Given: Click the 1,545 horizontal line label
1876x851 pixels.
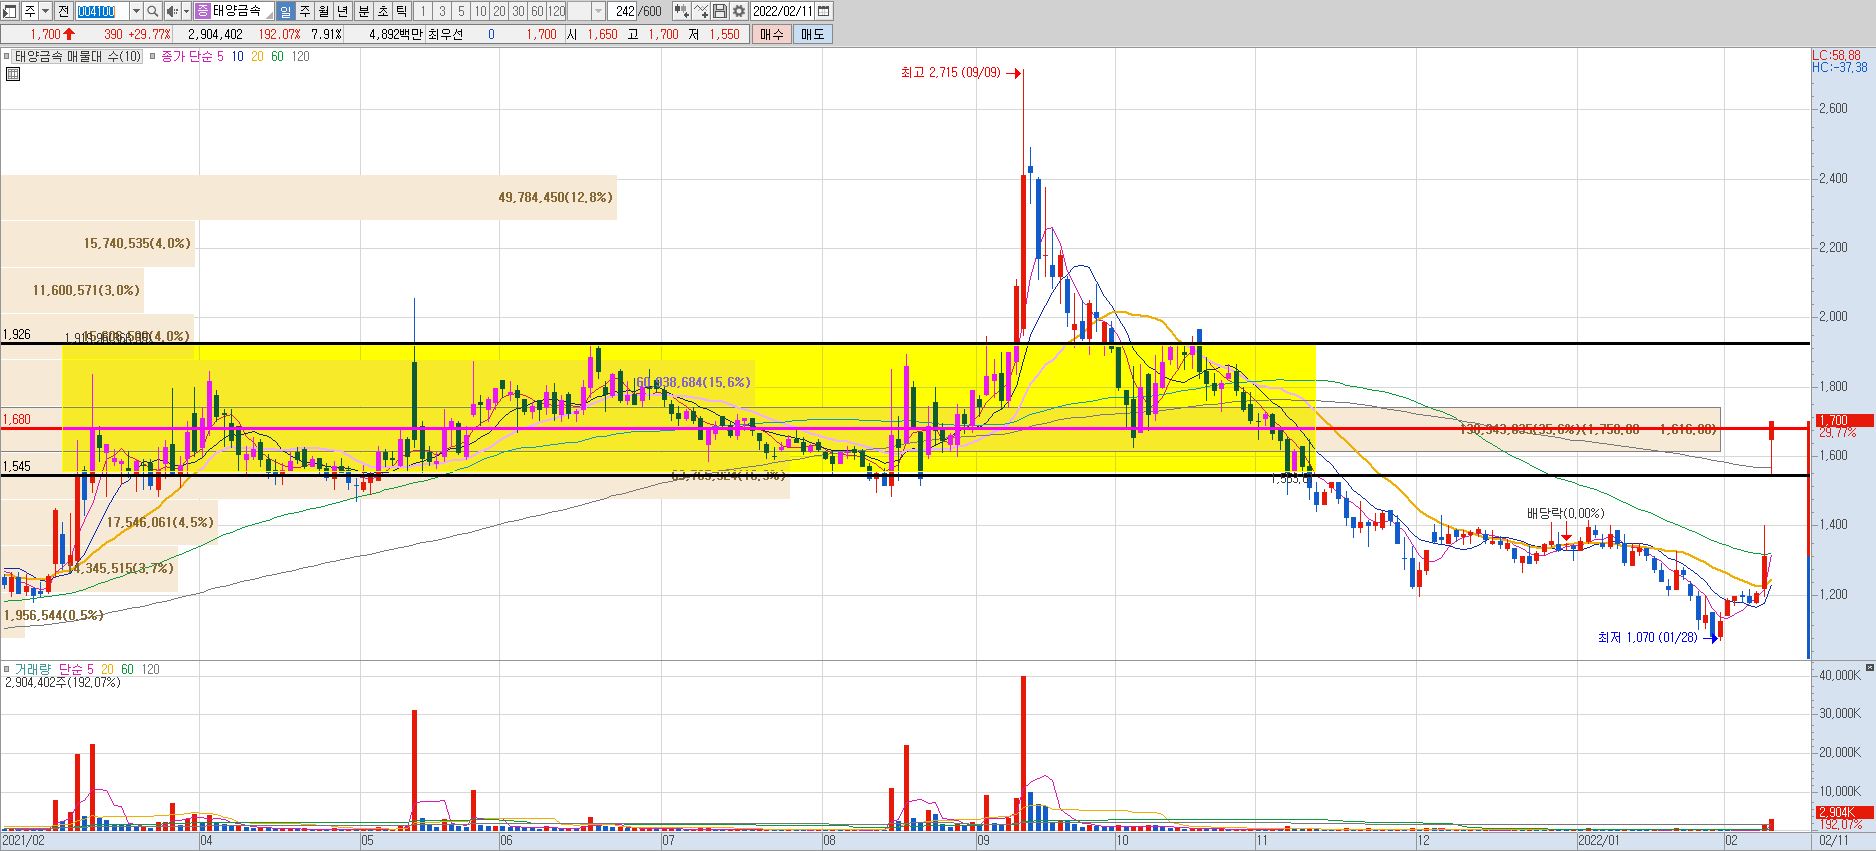Looking at the screenshot, I should [17, 466].
